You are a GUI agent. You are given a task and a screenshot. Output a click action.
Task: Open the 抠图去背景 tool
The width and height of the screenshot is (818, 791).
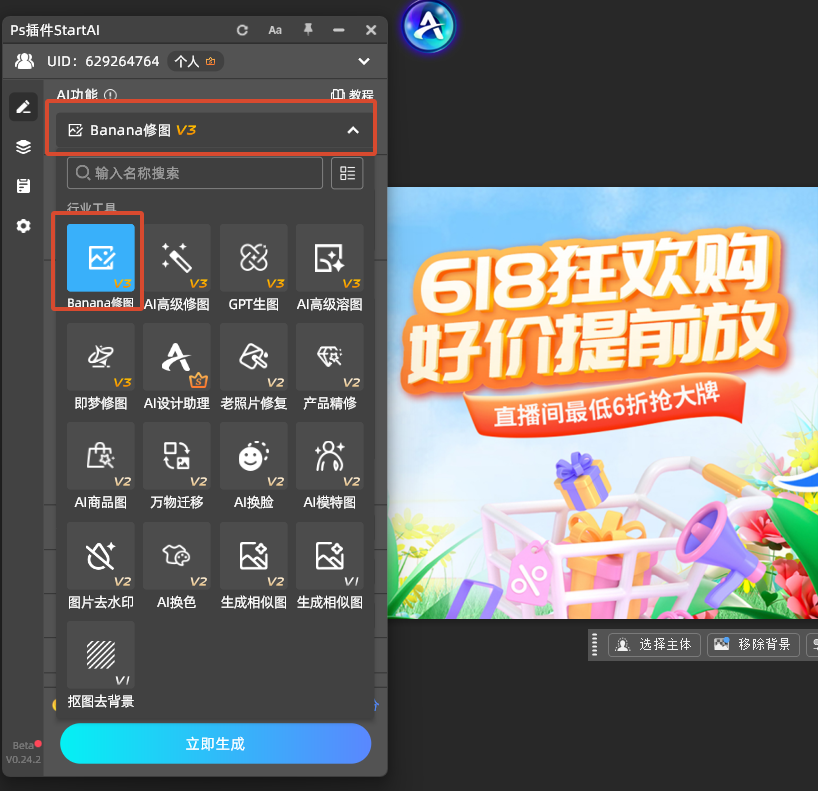101,655
